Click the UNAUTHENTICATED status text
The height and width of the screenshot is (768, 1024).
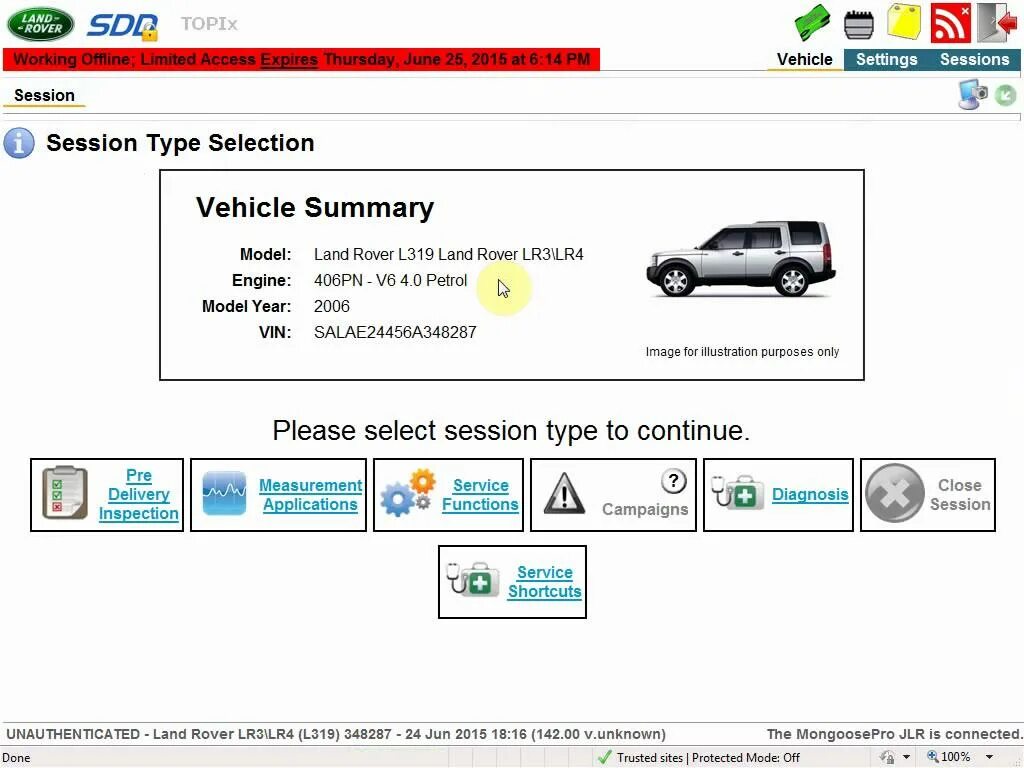(336, 734)
